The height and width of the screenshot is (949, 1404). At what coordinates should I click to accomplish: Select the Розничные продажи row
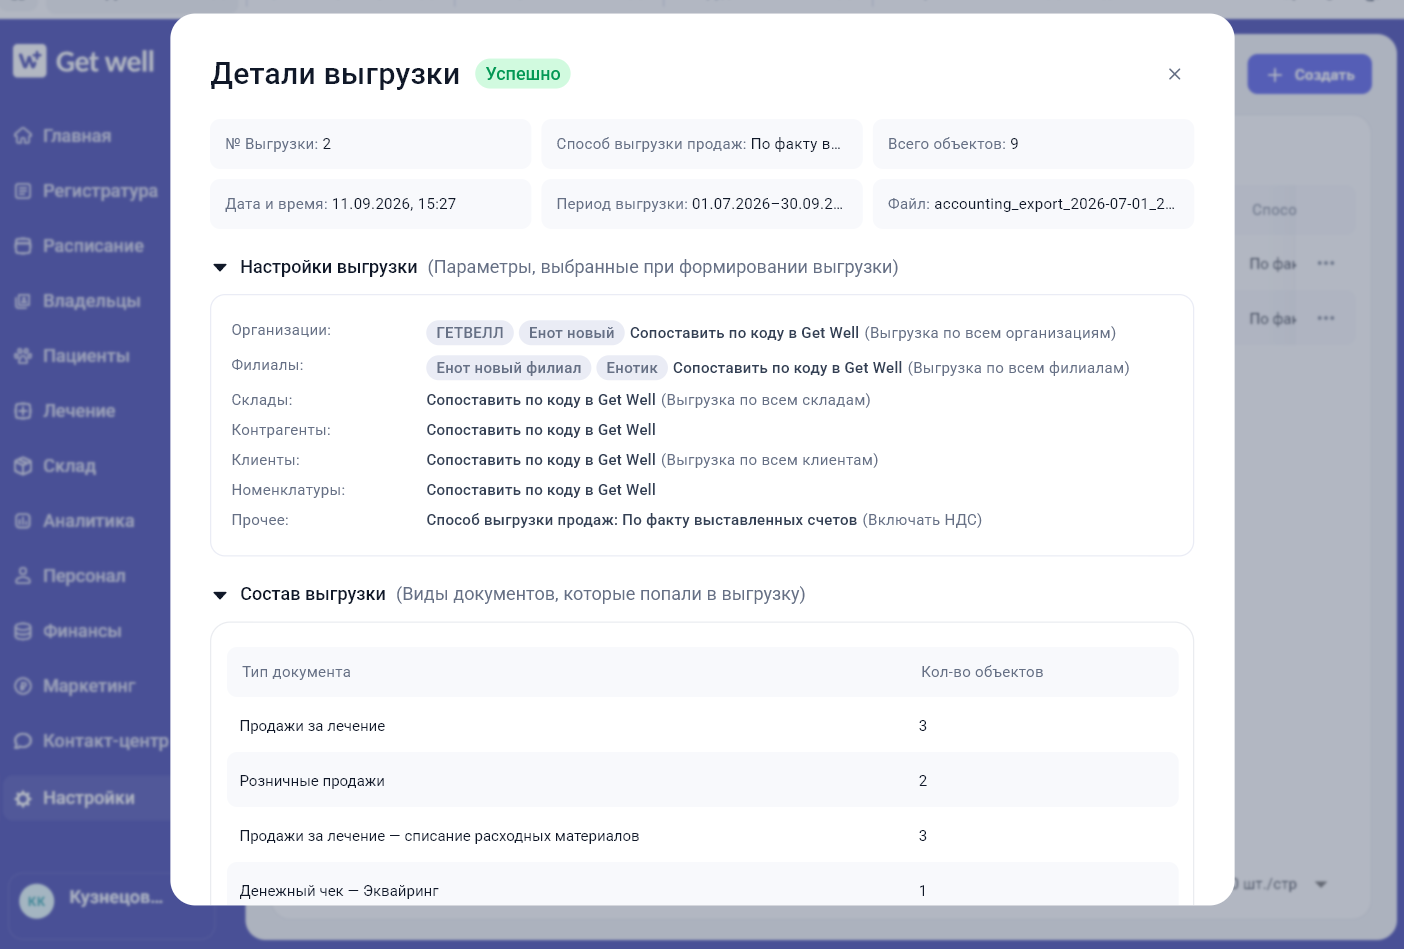point(702,780)
